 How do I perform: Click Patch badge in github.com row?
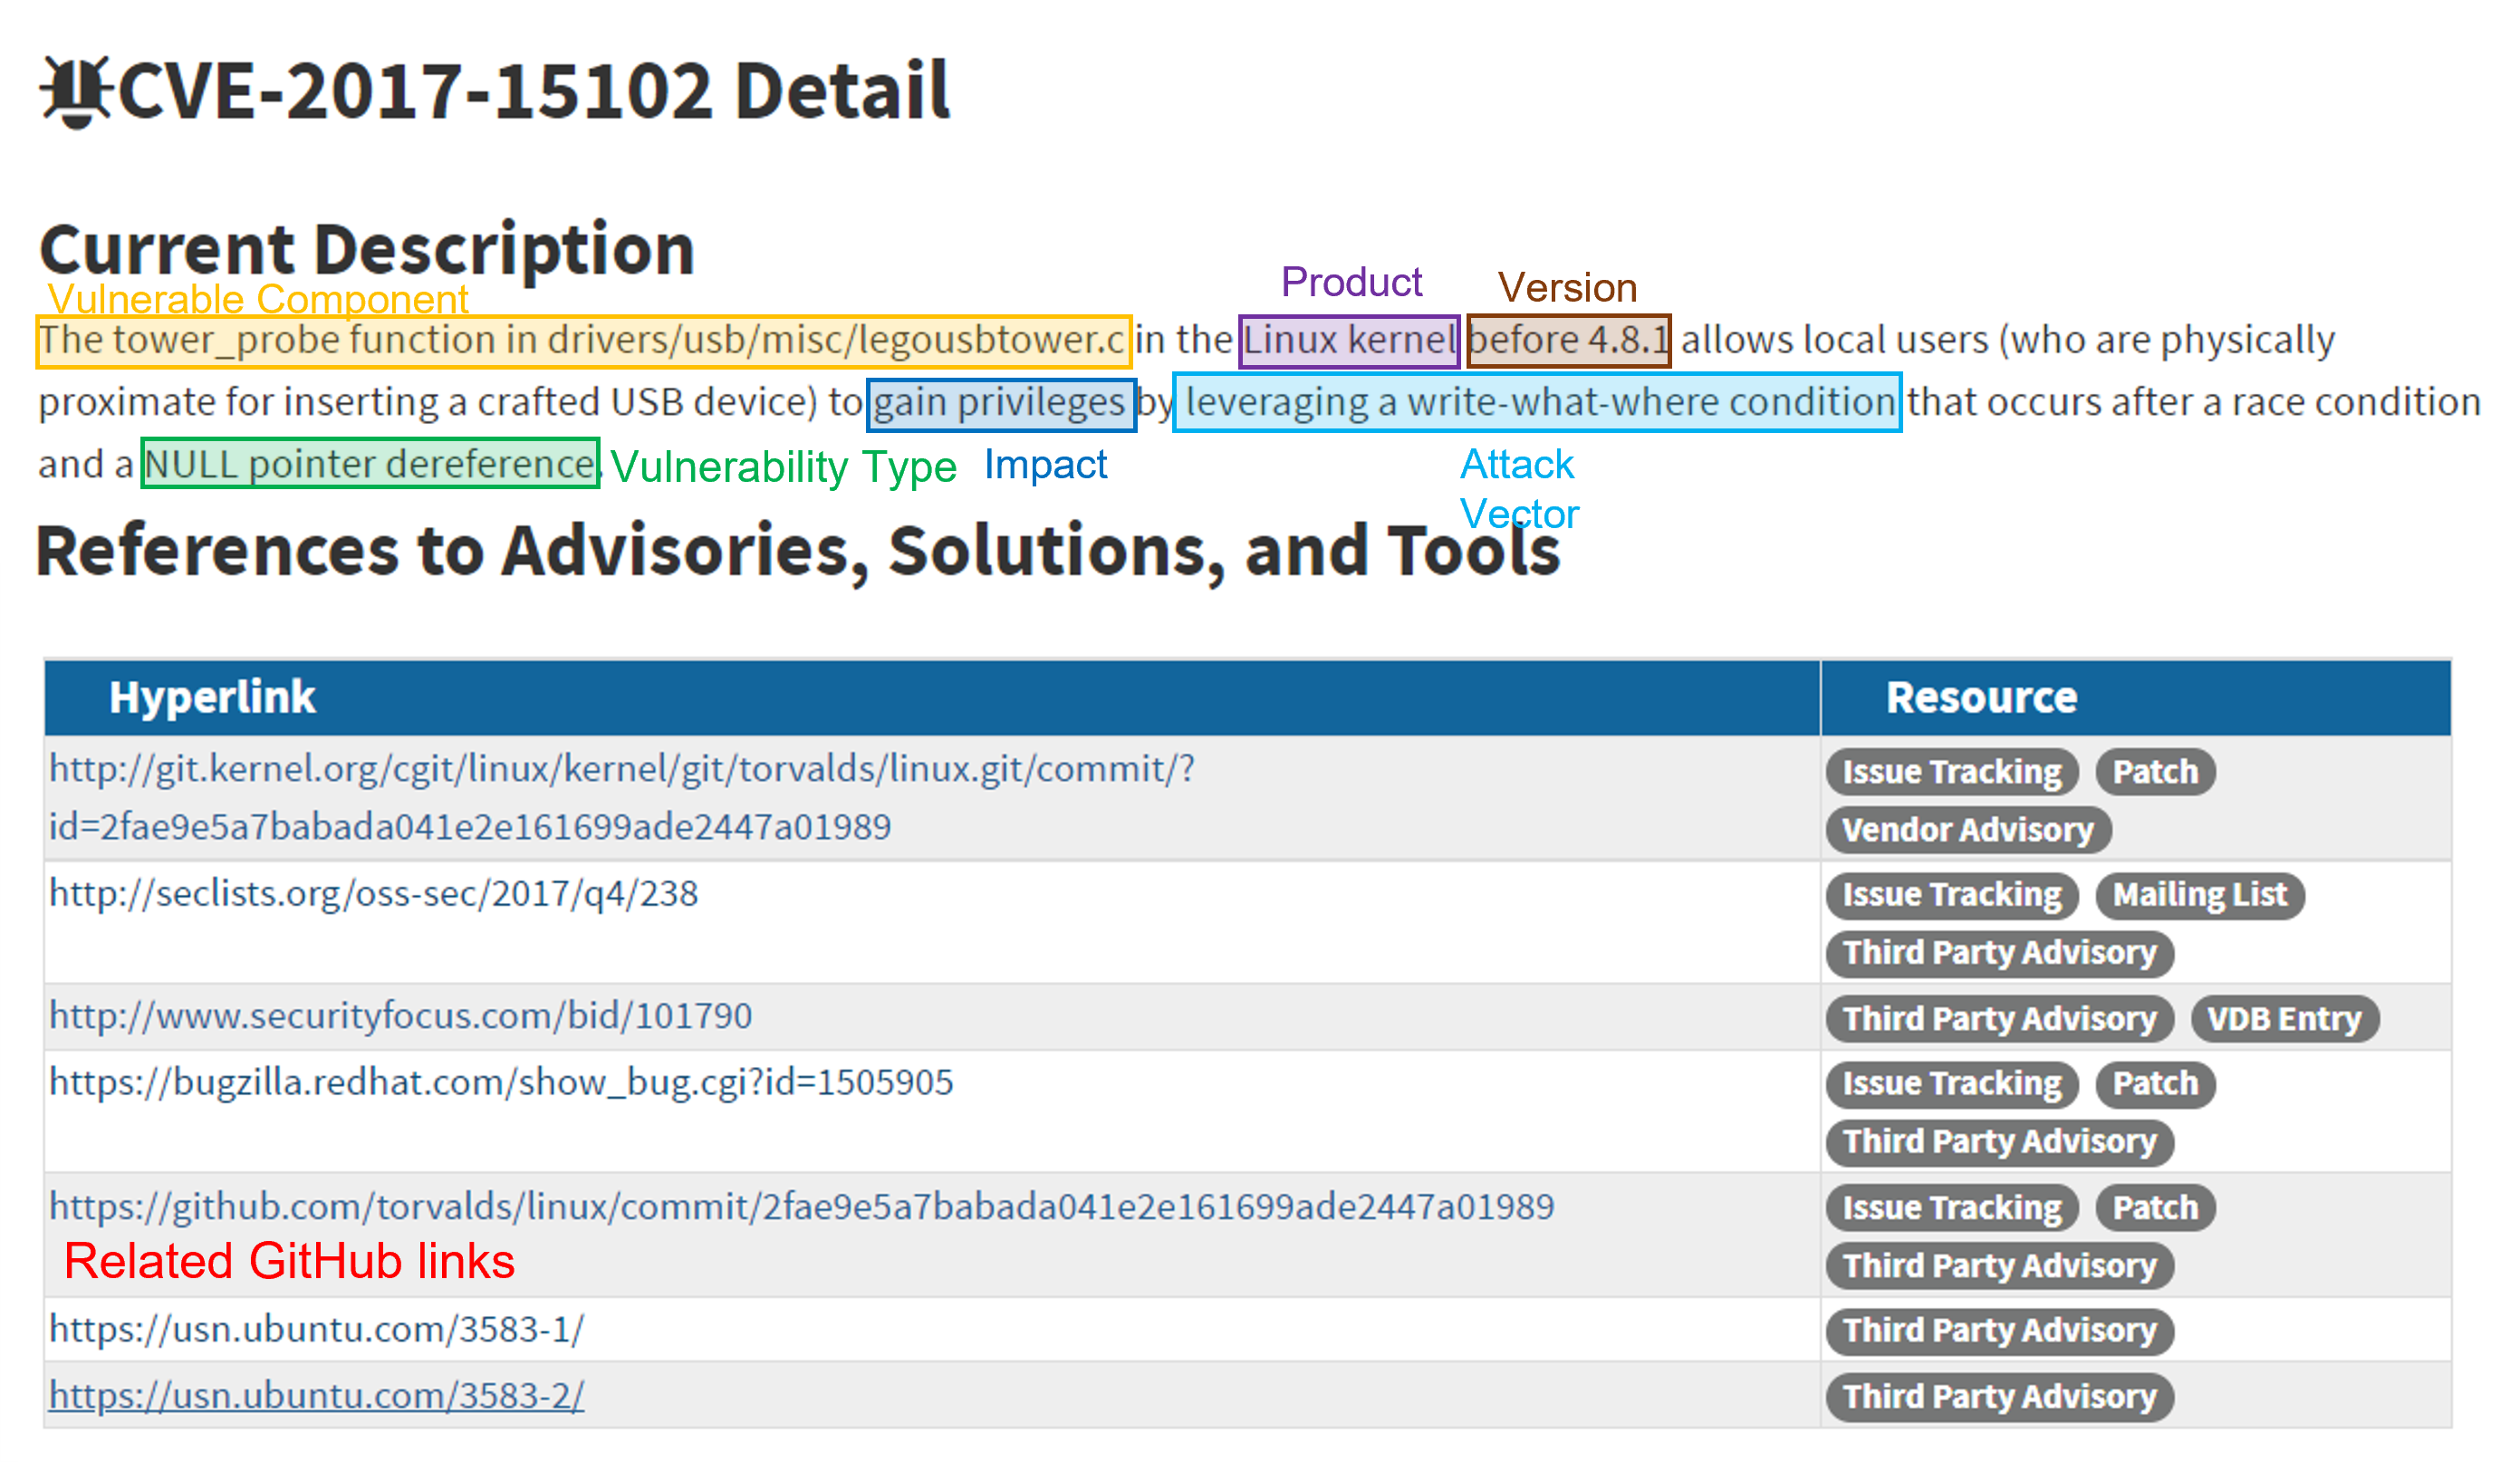coord(2155,1208)
